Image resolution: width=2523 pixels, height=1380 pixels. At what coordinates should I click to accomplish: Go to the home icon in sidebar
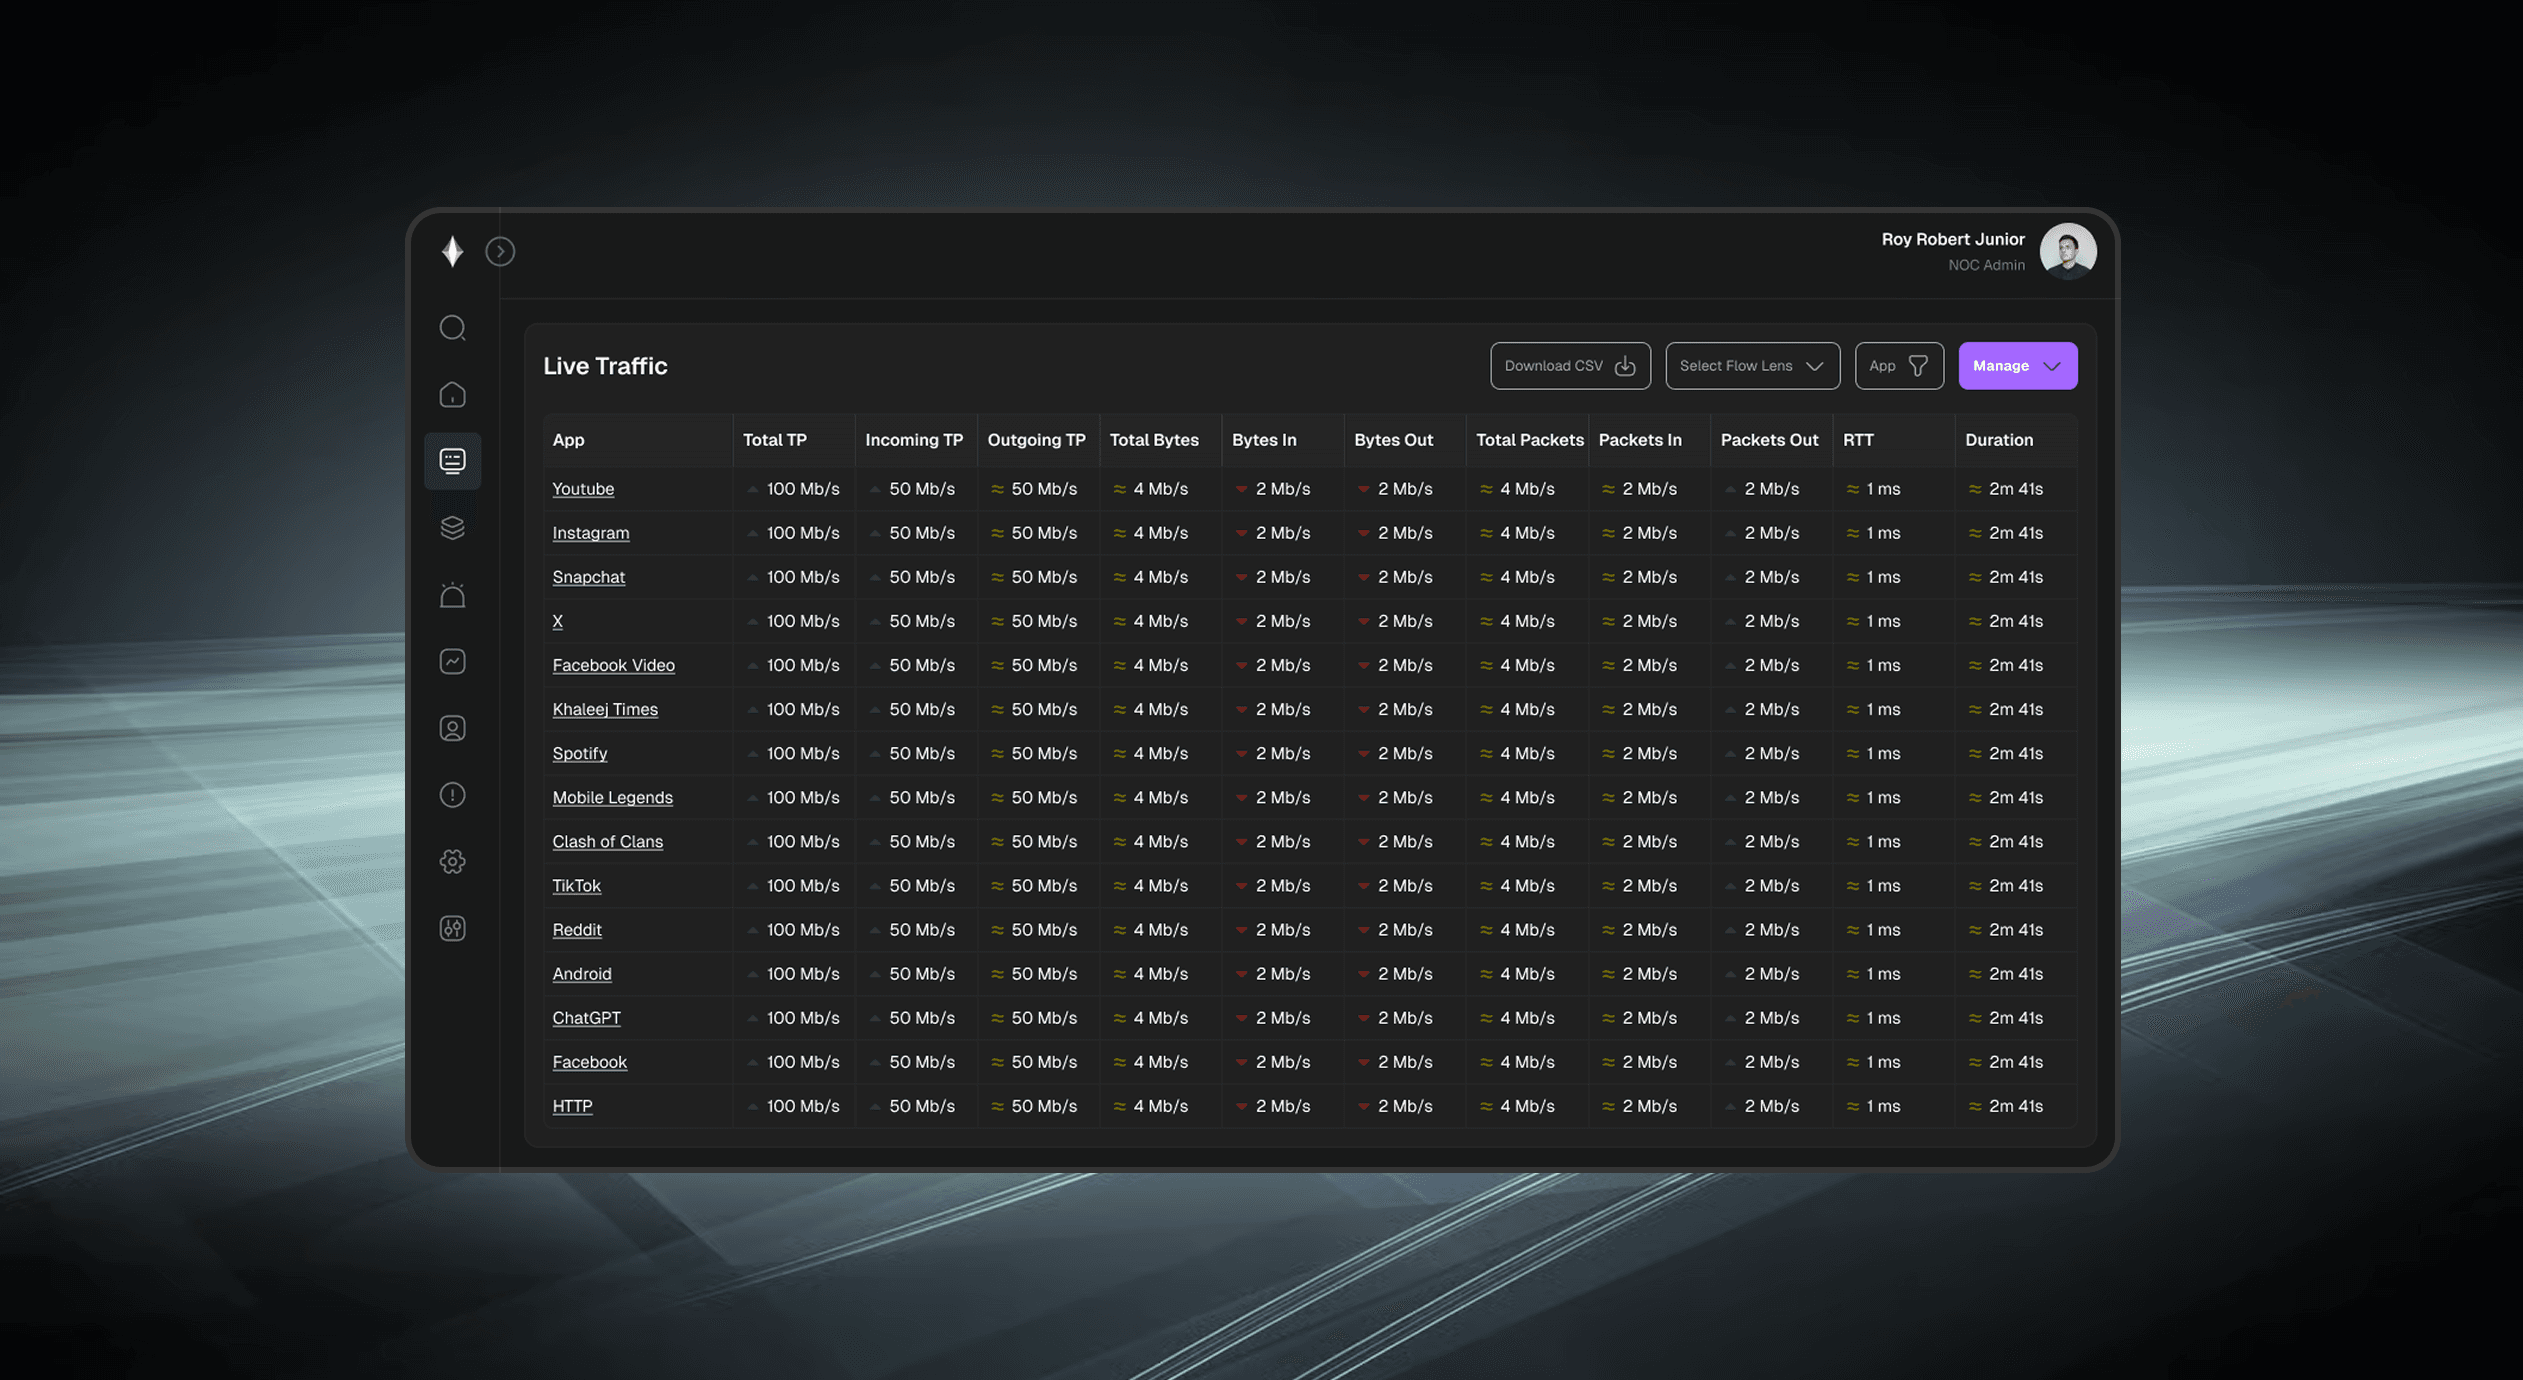[x=453, y=395]
